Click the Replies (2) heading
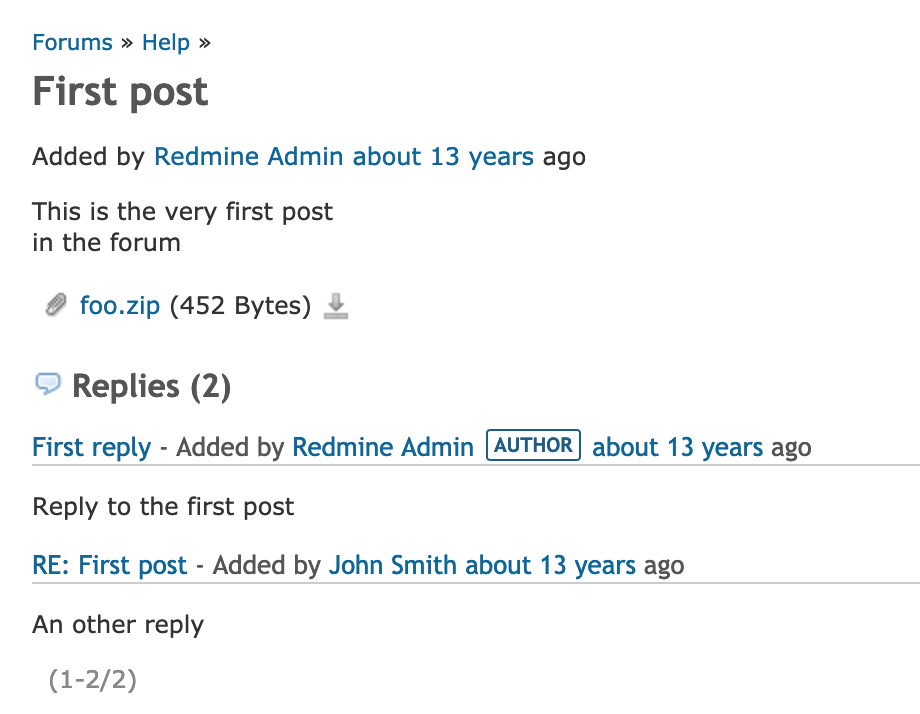Viewport: 920px width, 714px height. click(151, 386)
